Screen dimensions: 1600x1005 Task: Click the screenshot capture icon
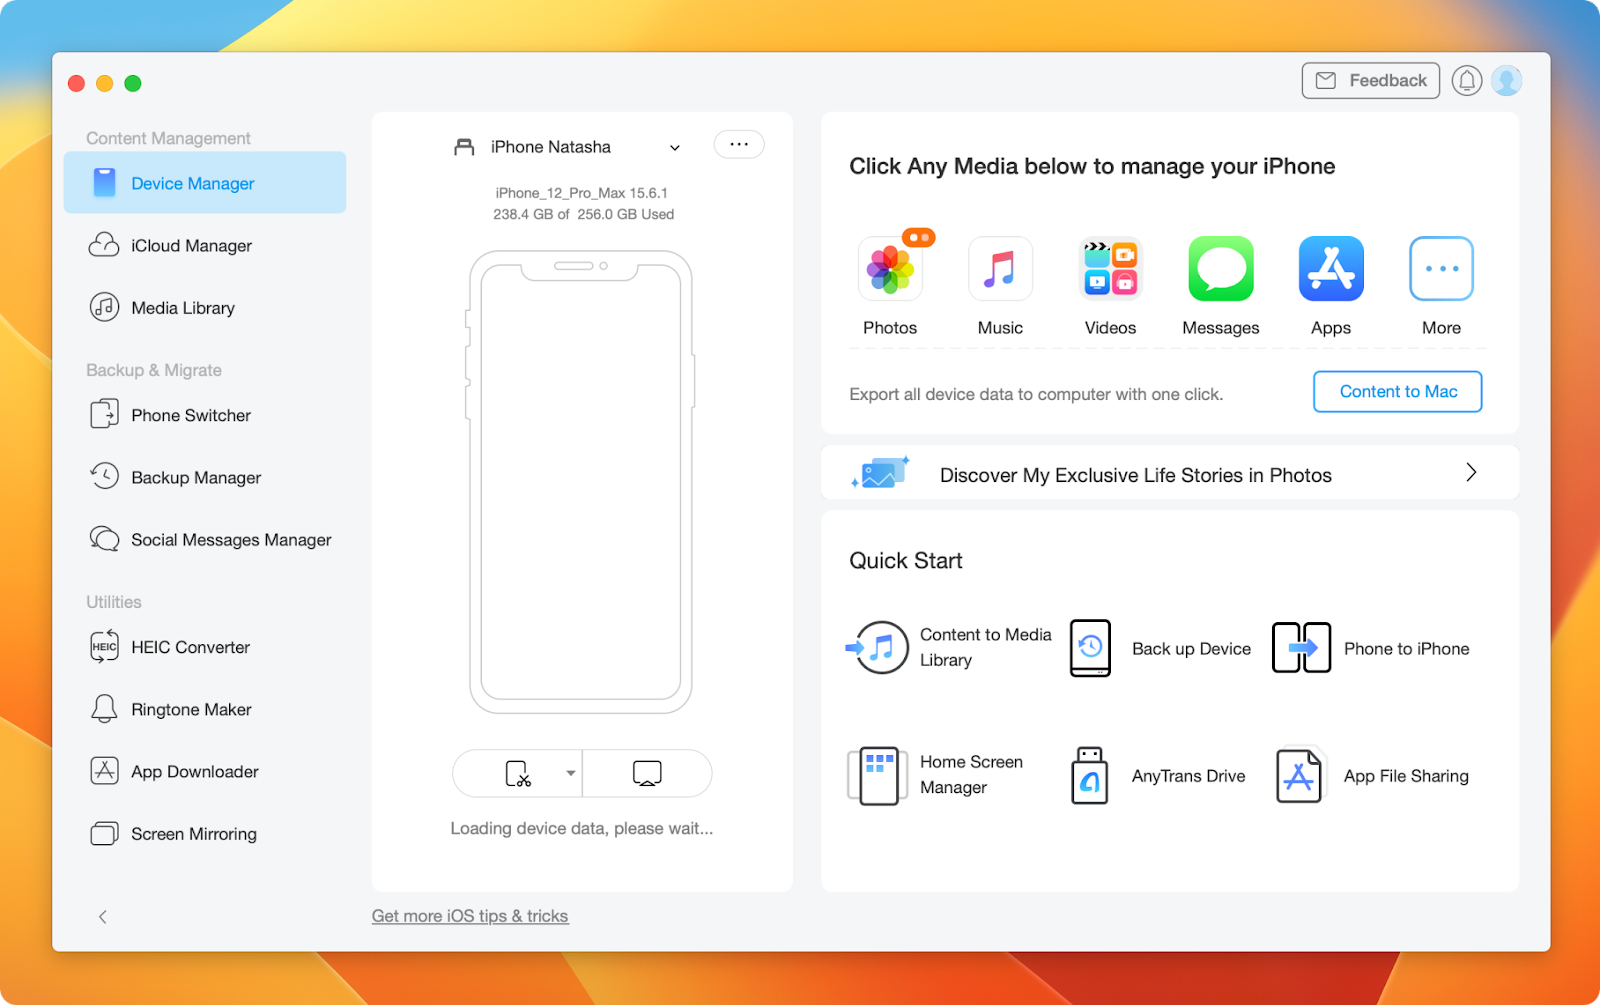518,773
